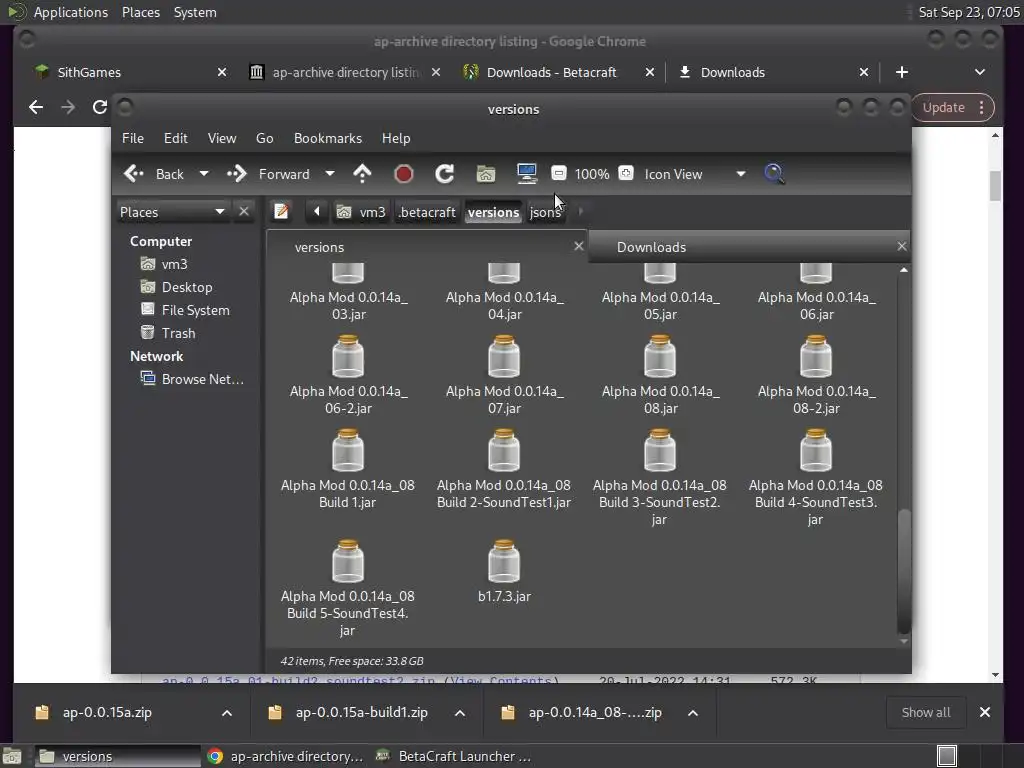Select Build 4-SoundTest3.jar jar icon

(816, 450)
